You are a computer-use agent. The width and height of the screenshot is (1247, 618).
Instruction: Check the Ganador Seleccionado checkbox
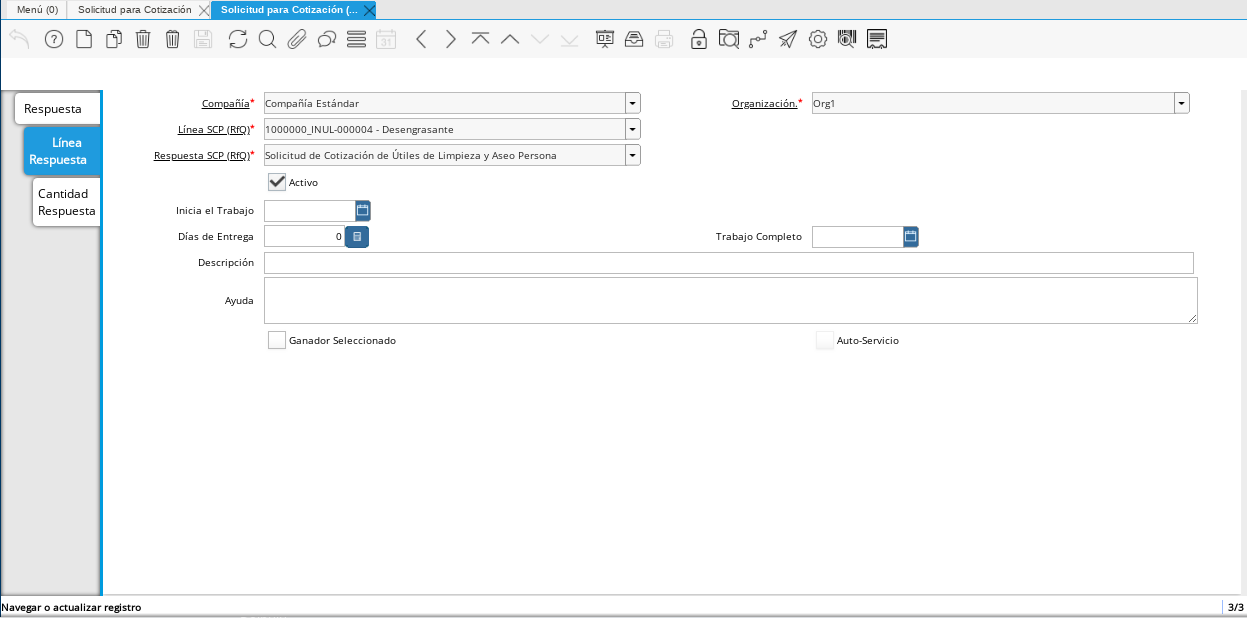pyautogui.click(x=277, y=340)
